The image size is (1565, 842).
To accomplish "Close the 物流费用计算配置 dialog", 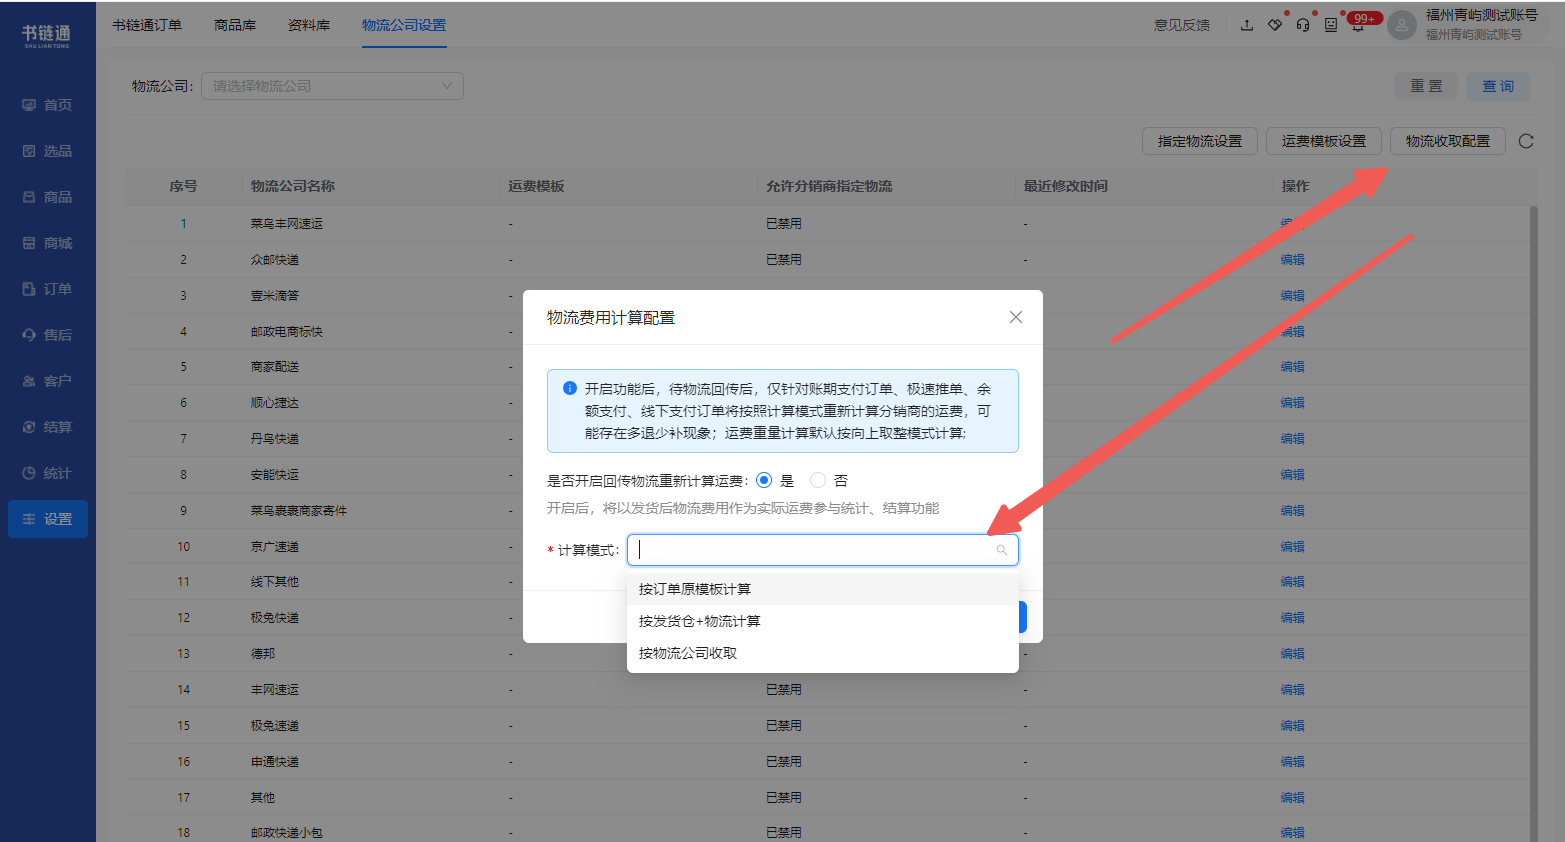I will (1016, 317).
